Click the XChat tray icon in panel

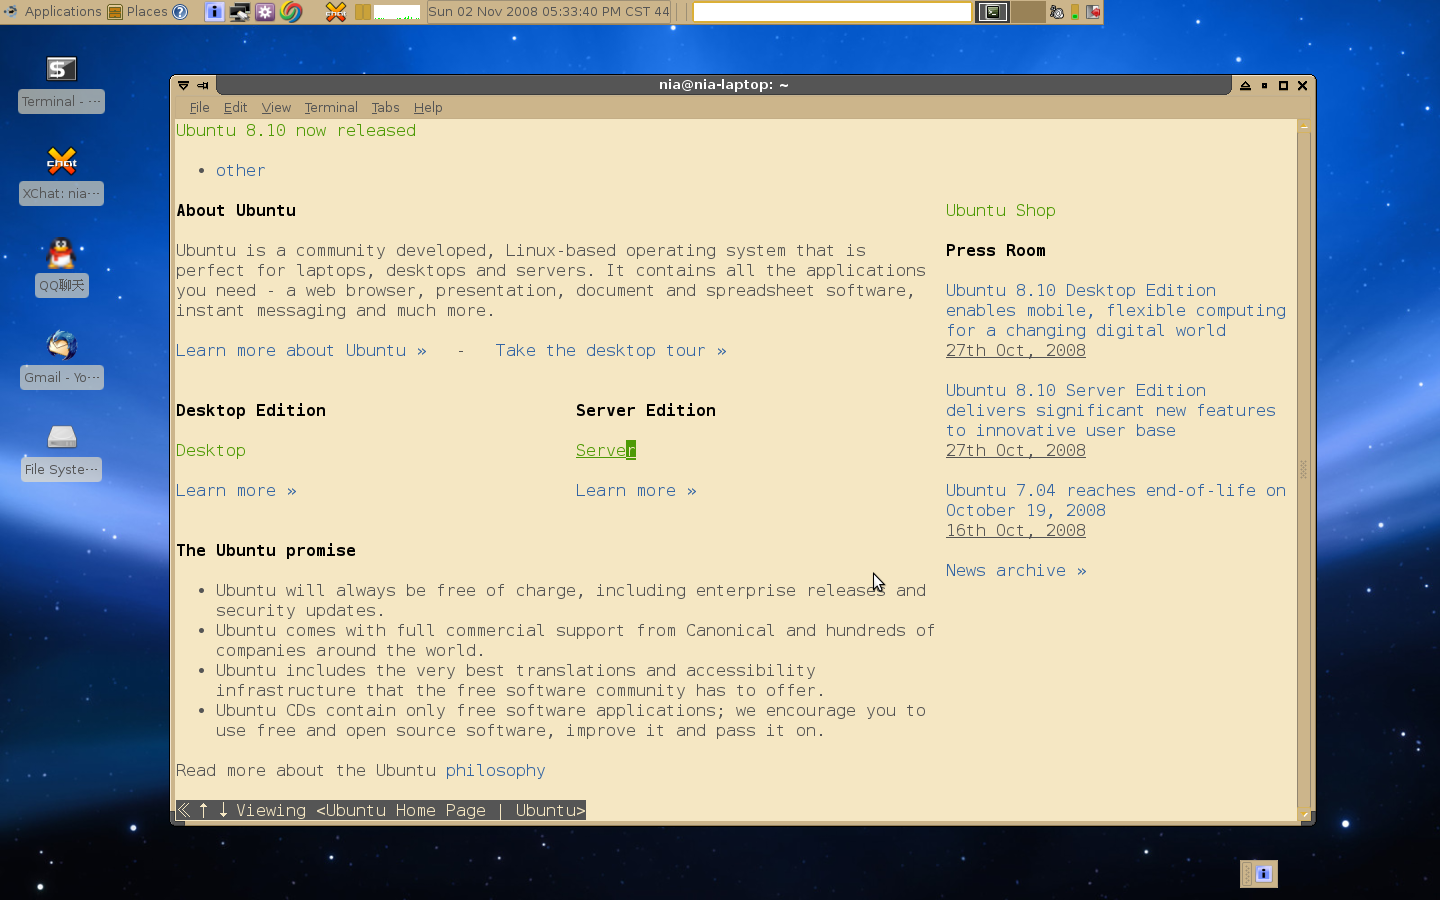[336, 12]
